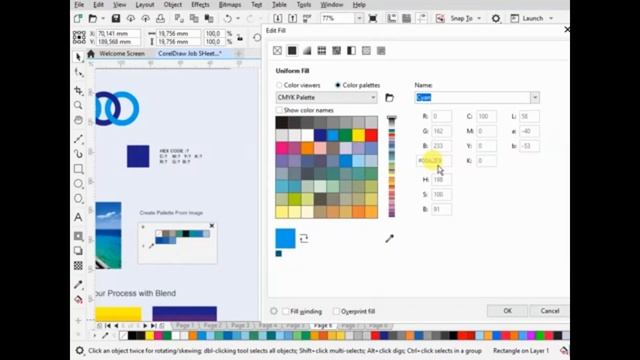The image size is (640, 360).
Task: Switch to the Welcome Screen tab
Action: tap(122, 53)
